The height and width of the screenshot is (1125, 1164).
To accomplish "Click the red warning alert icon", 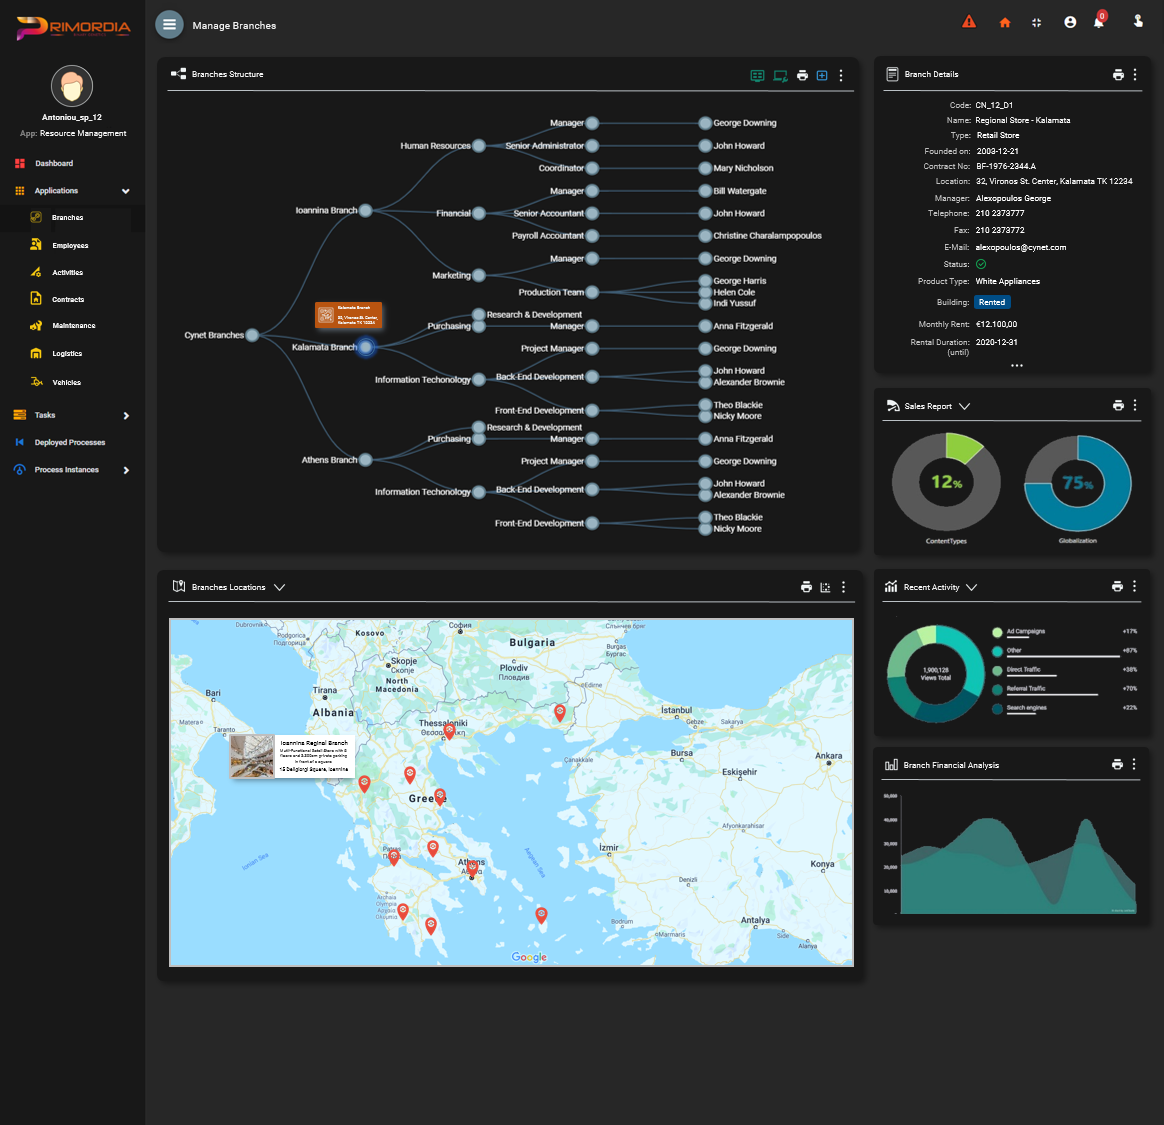I will 968,22.
